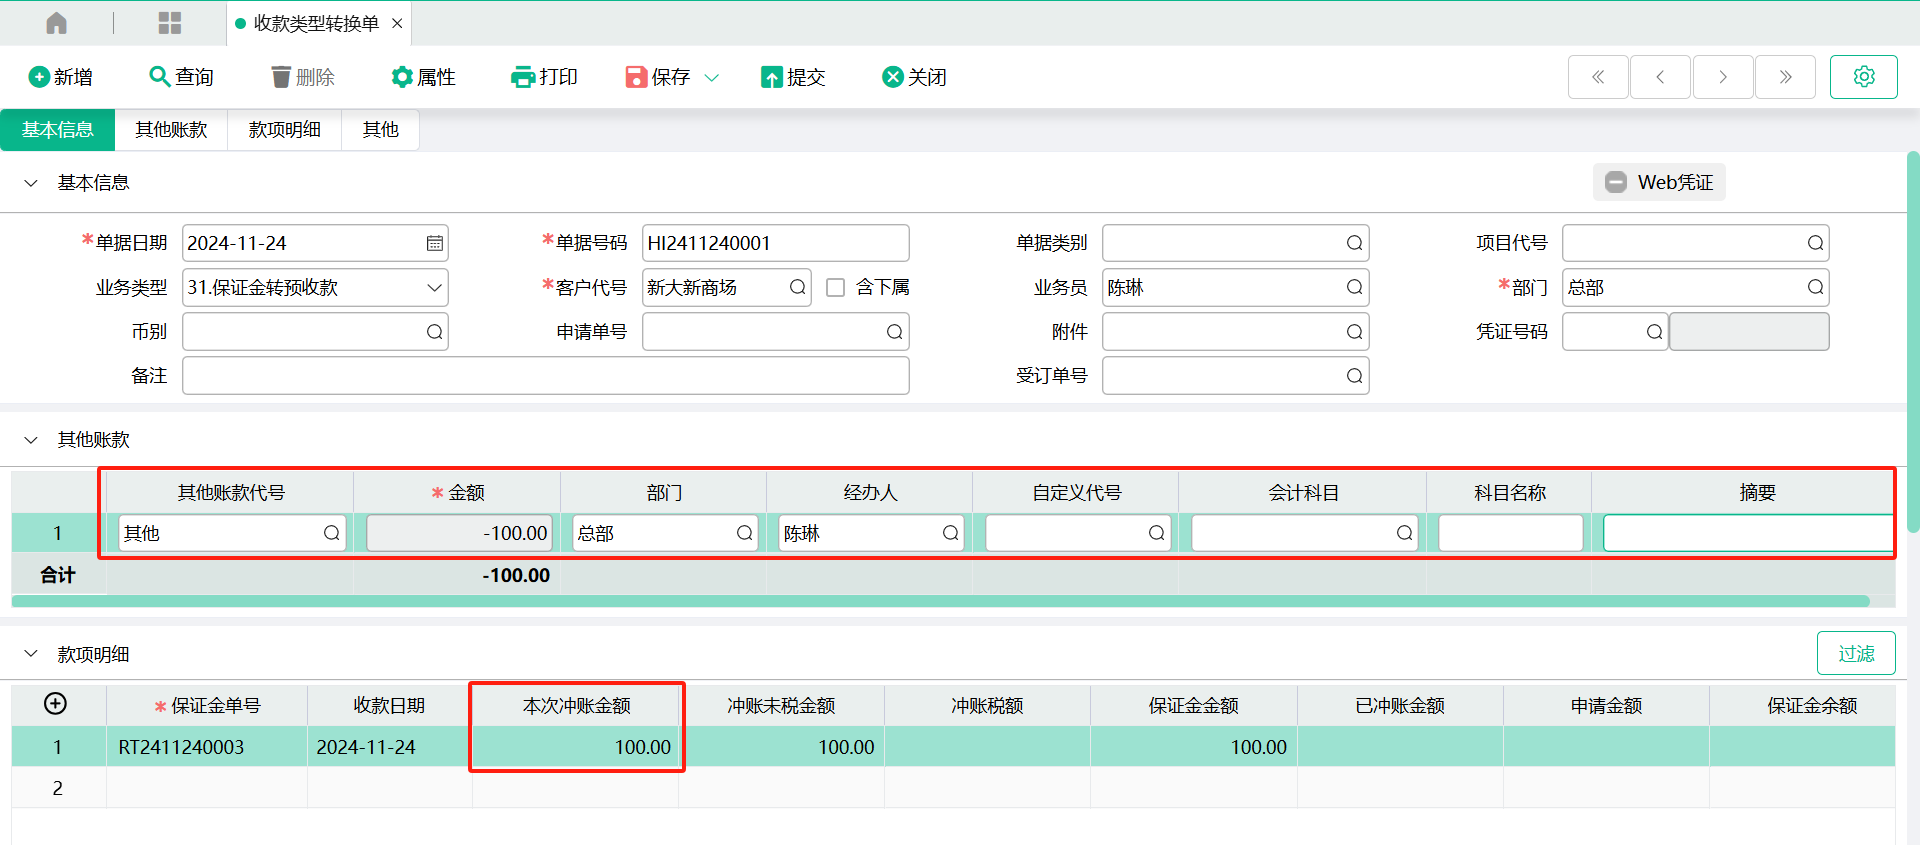Click into the 备注 remarks field
Viewport: 1920px width, 845px height.
546,376
